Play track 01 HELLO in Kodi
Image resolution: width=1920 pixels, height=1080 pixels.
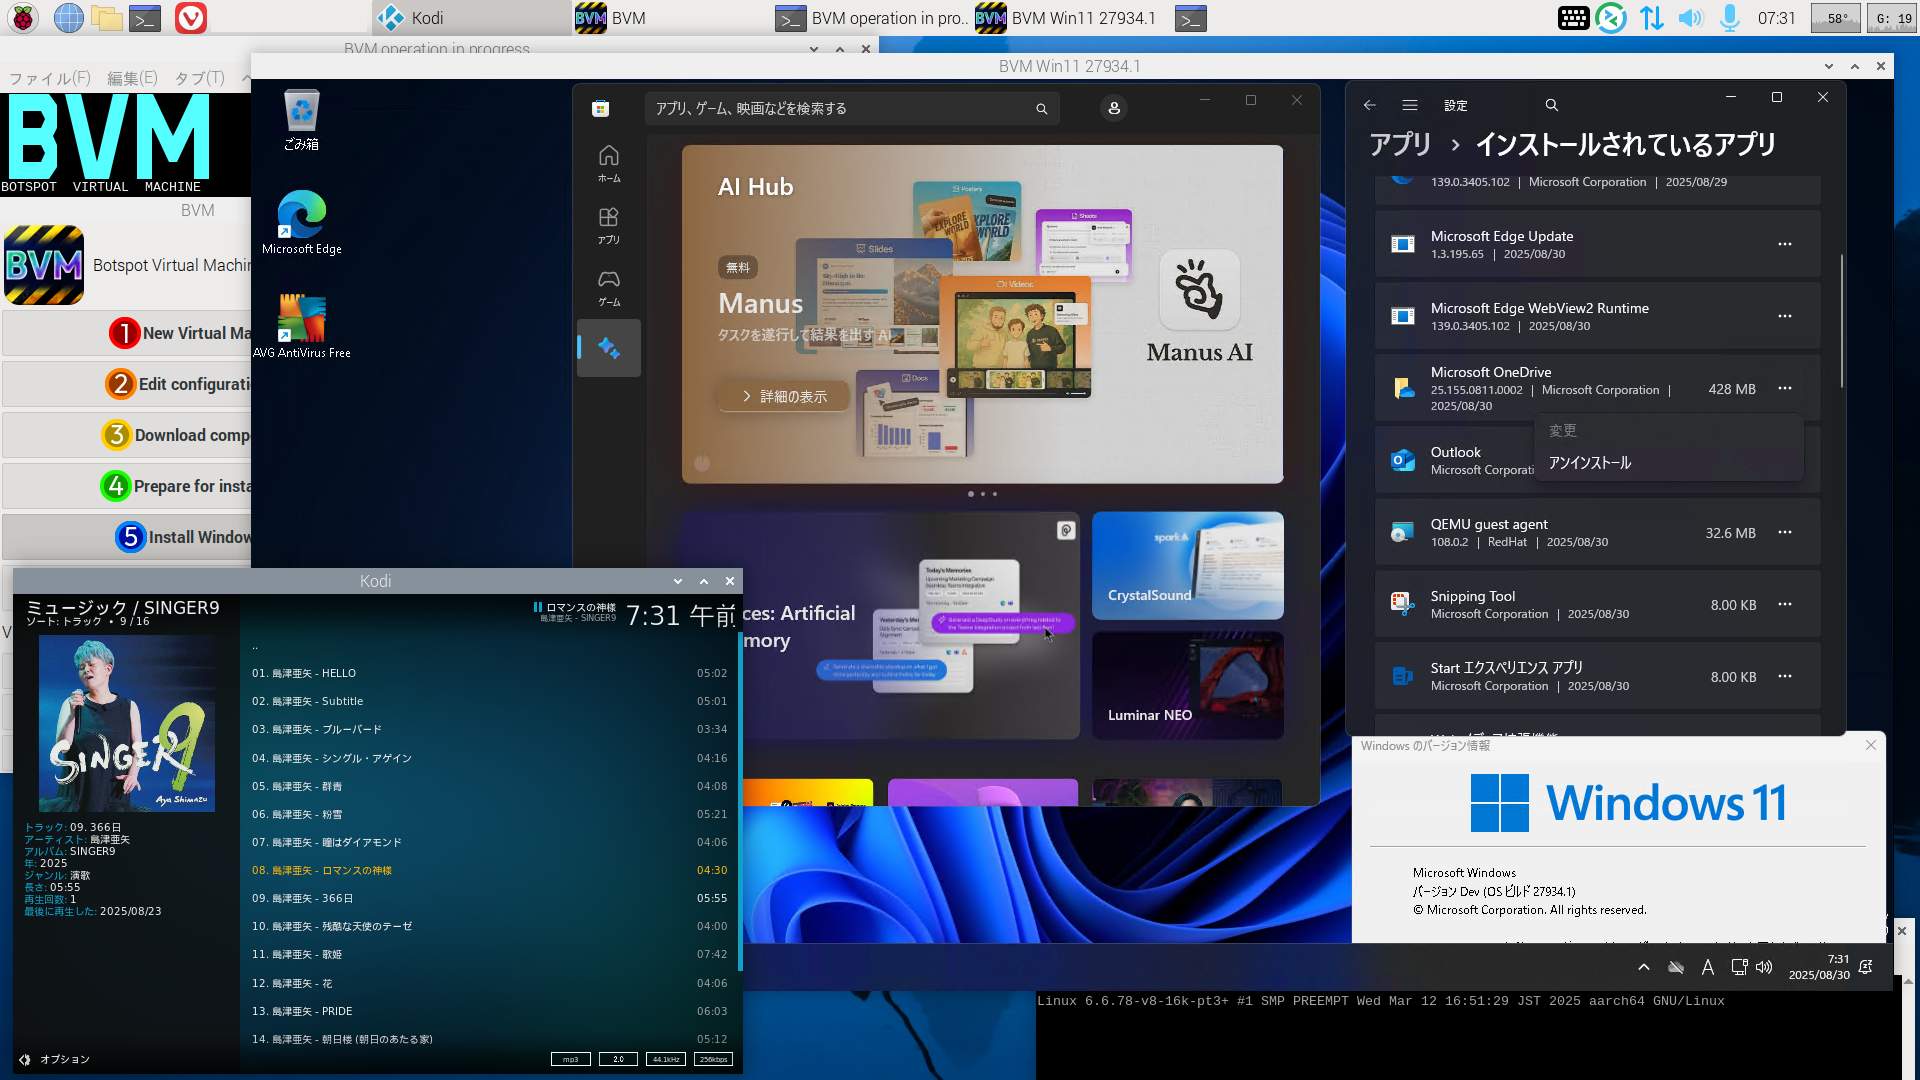pos(489,673)
